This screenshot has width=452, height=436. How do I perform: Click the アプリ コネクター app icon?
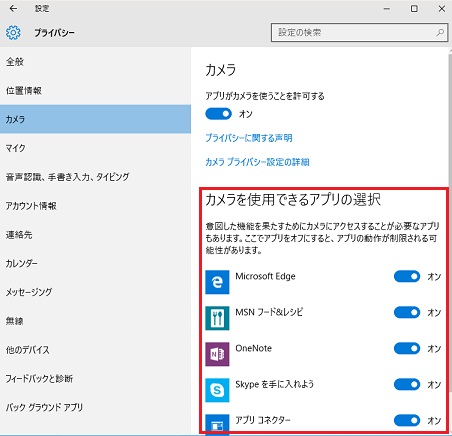pyautogui.click(x=217, y=424)
